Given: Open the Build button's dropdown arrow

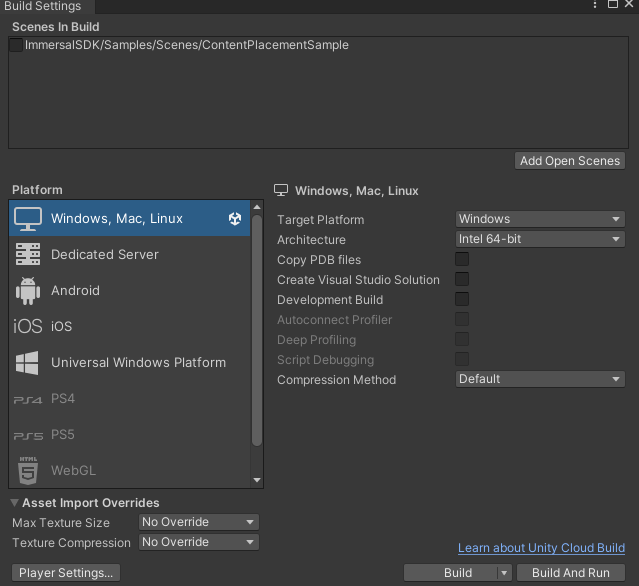Looking at the screenshot, I should [504, 573].
